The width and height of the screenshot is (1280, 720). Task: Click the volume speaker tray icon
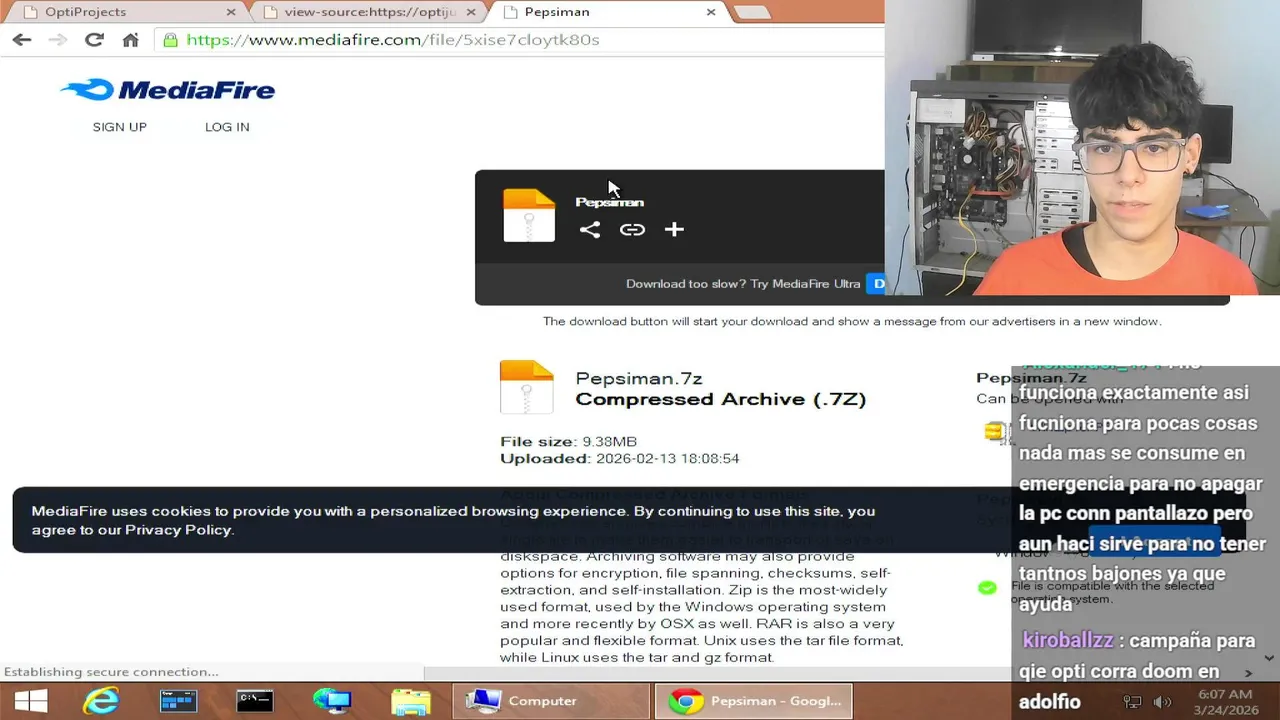1162,702
